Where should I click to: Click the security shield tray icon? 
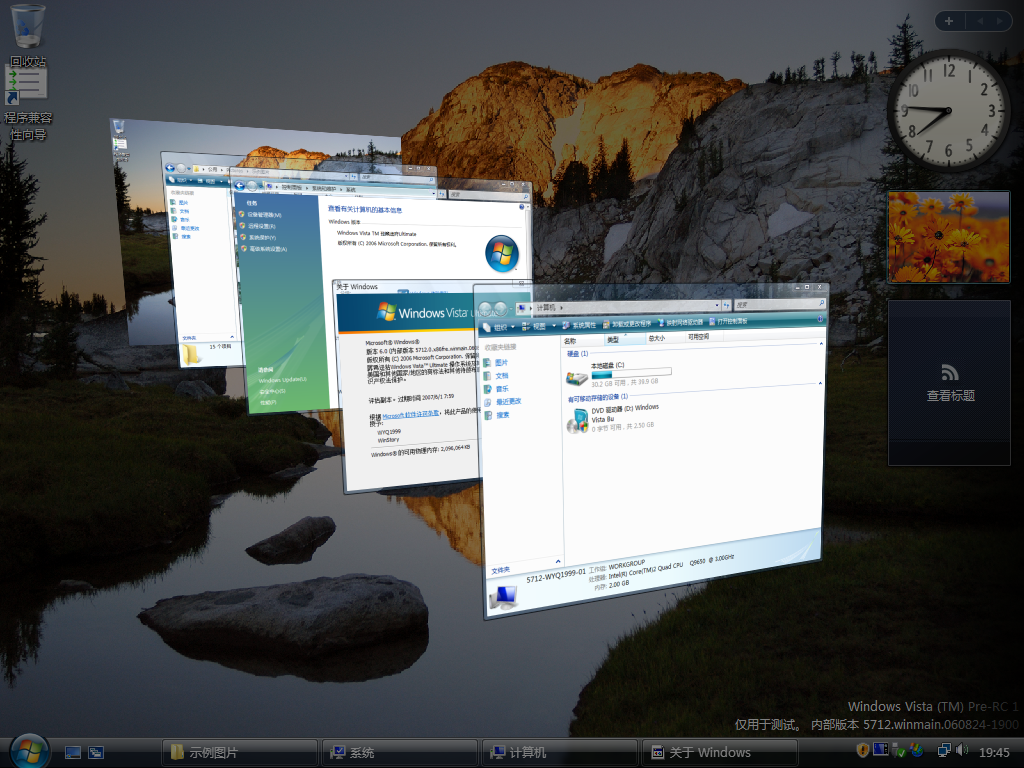[863, 750]
